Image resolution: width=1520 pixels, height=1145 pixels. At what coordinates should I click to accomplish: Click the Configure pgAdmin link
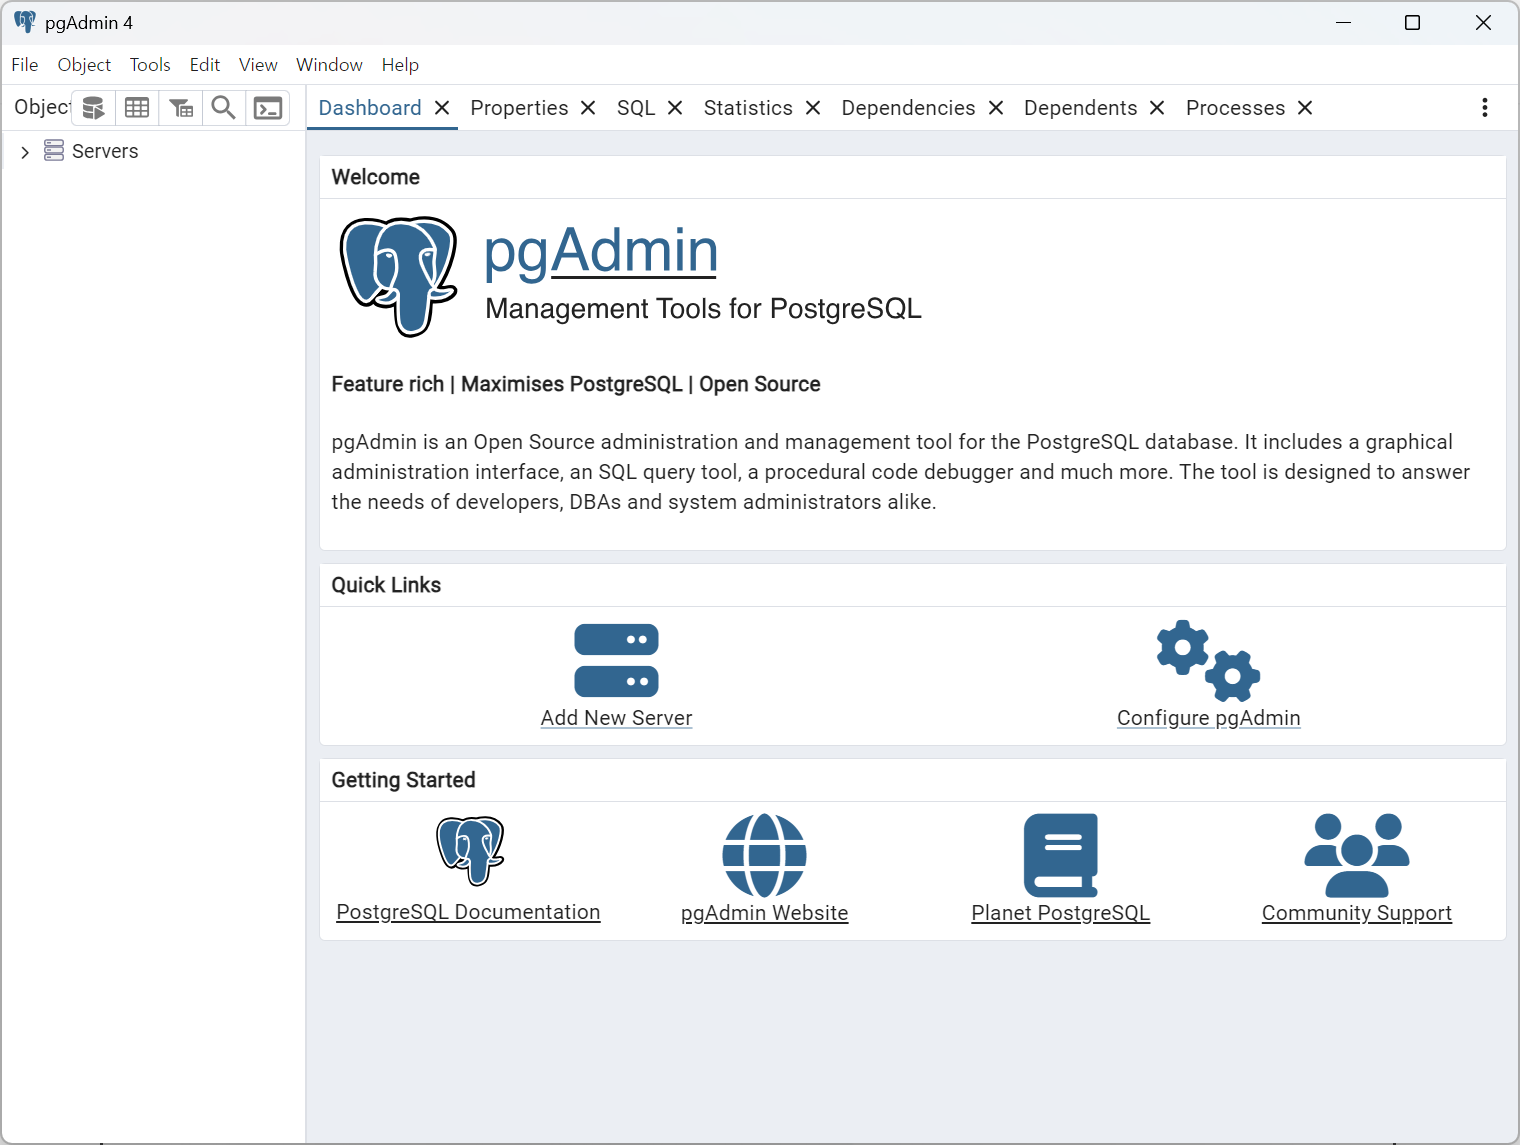pyautogui.click(x=1208, y=718)
